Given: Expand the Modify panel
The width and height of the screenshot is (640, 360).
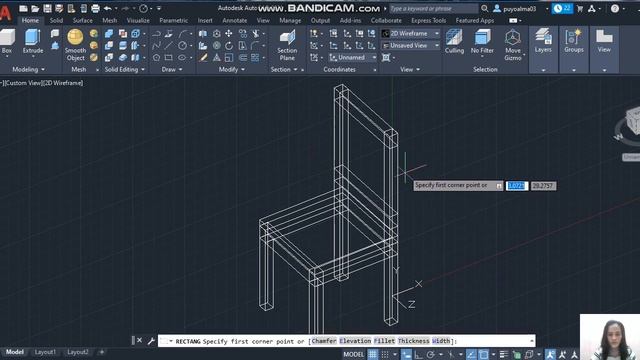Looking at the screenshot, I should (231, 69).
